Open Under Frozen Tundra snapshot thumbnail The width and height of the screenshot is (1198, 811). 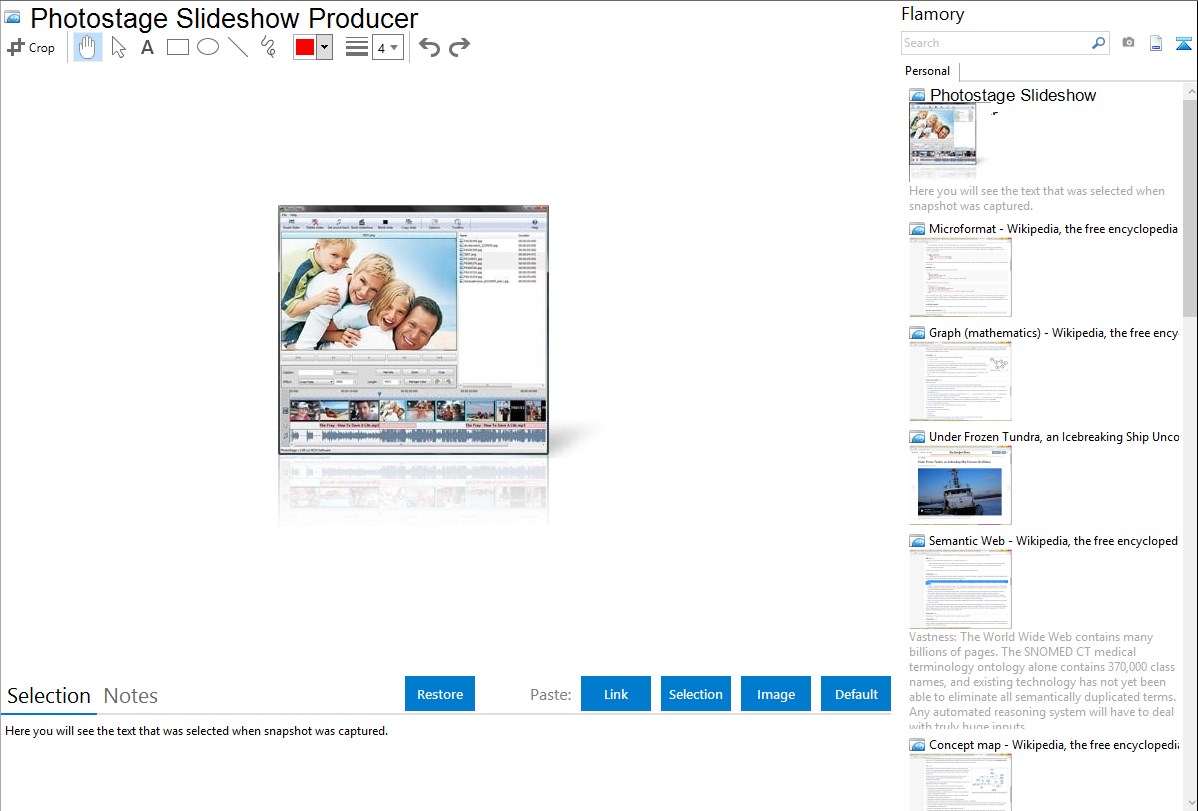coord(960,485)
